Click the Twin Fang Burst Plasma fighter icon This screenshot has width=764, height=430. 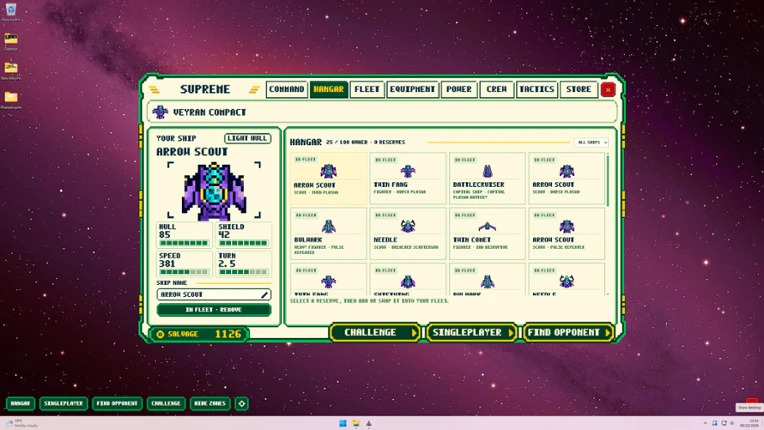pyautogui.click(x=408, y=171)
